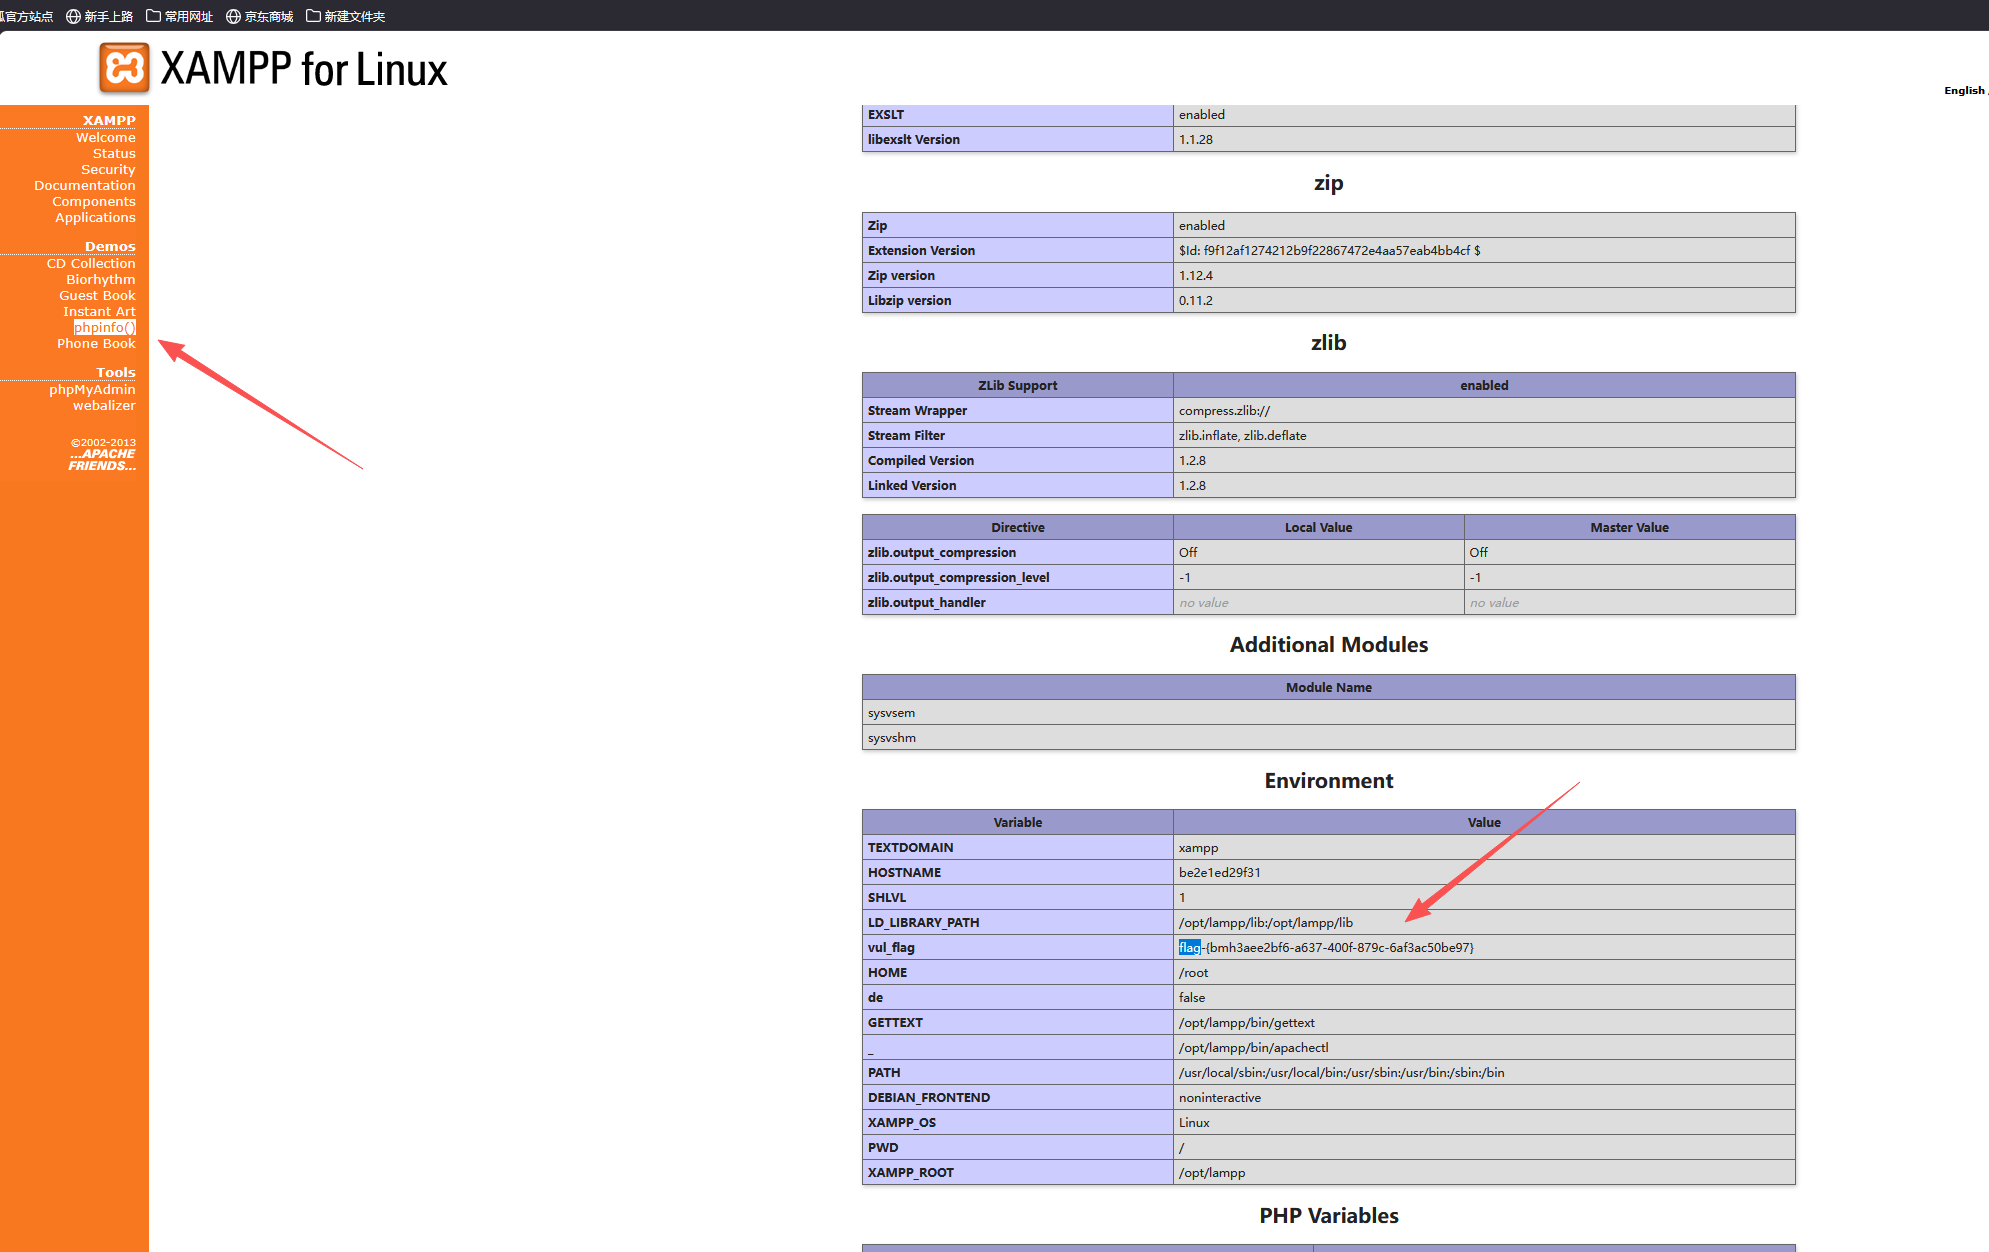The width and height of the screenshot is (1989, 1252).
Task: Click the XAMPP_ROOT value /opt/lampp
Action: click(1212, 1172)
